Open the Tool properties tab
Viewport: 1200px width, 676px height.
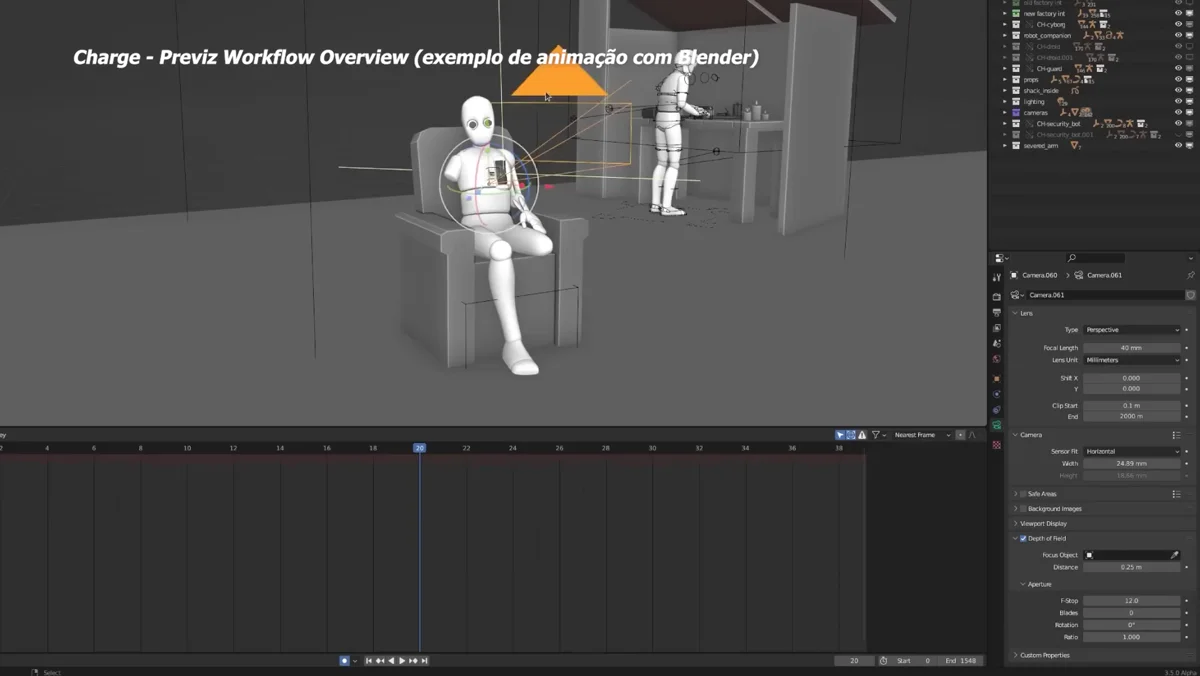[x=997, y=277]
